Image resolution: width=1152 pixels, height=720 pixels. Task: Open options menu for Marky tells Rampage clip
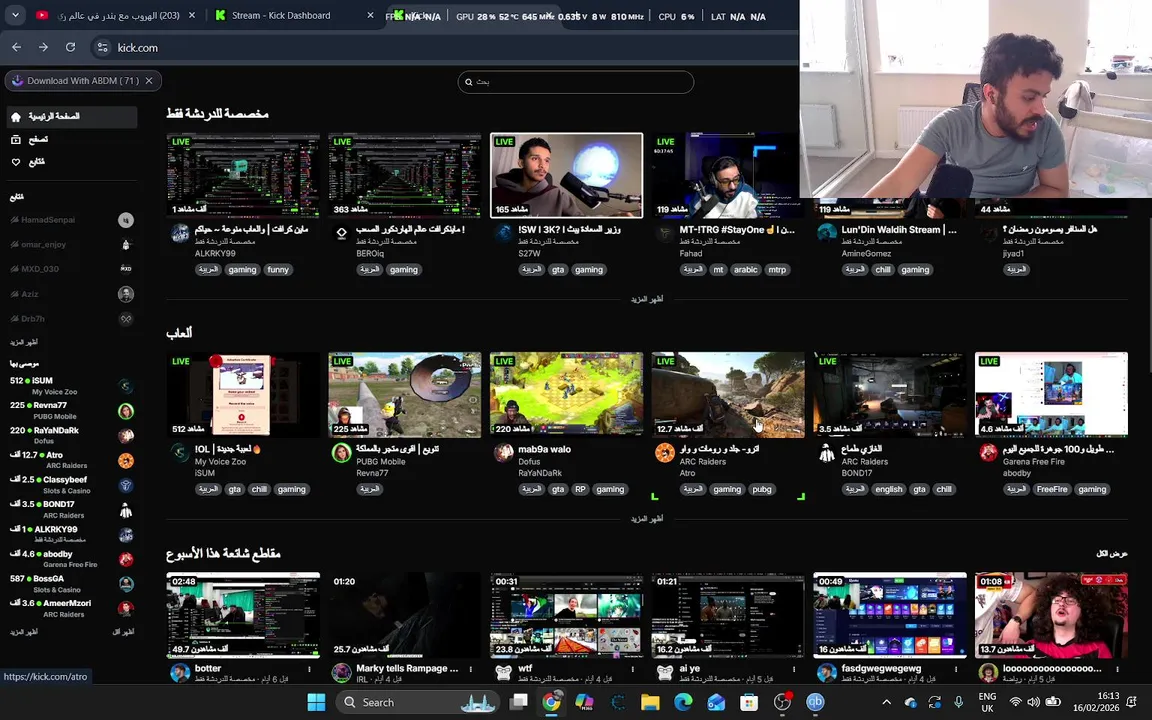tap(471, 669)
